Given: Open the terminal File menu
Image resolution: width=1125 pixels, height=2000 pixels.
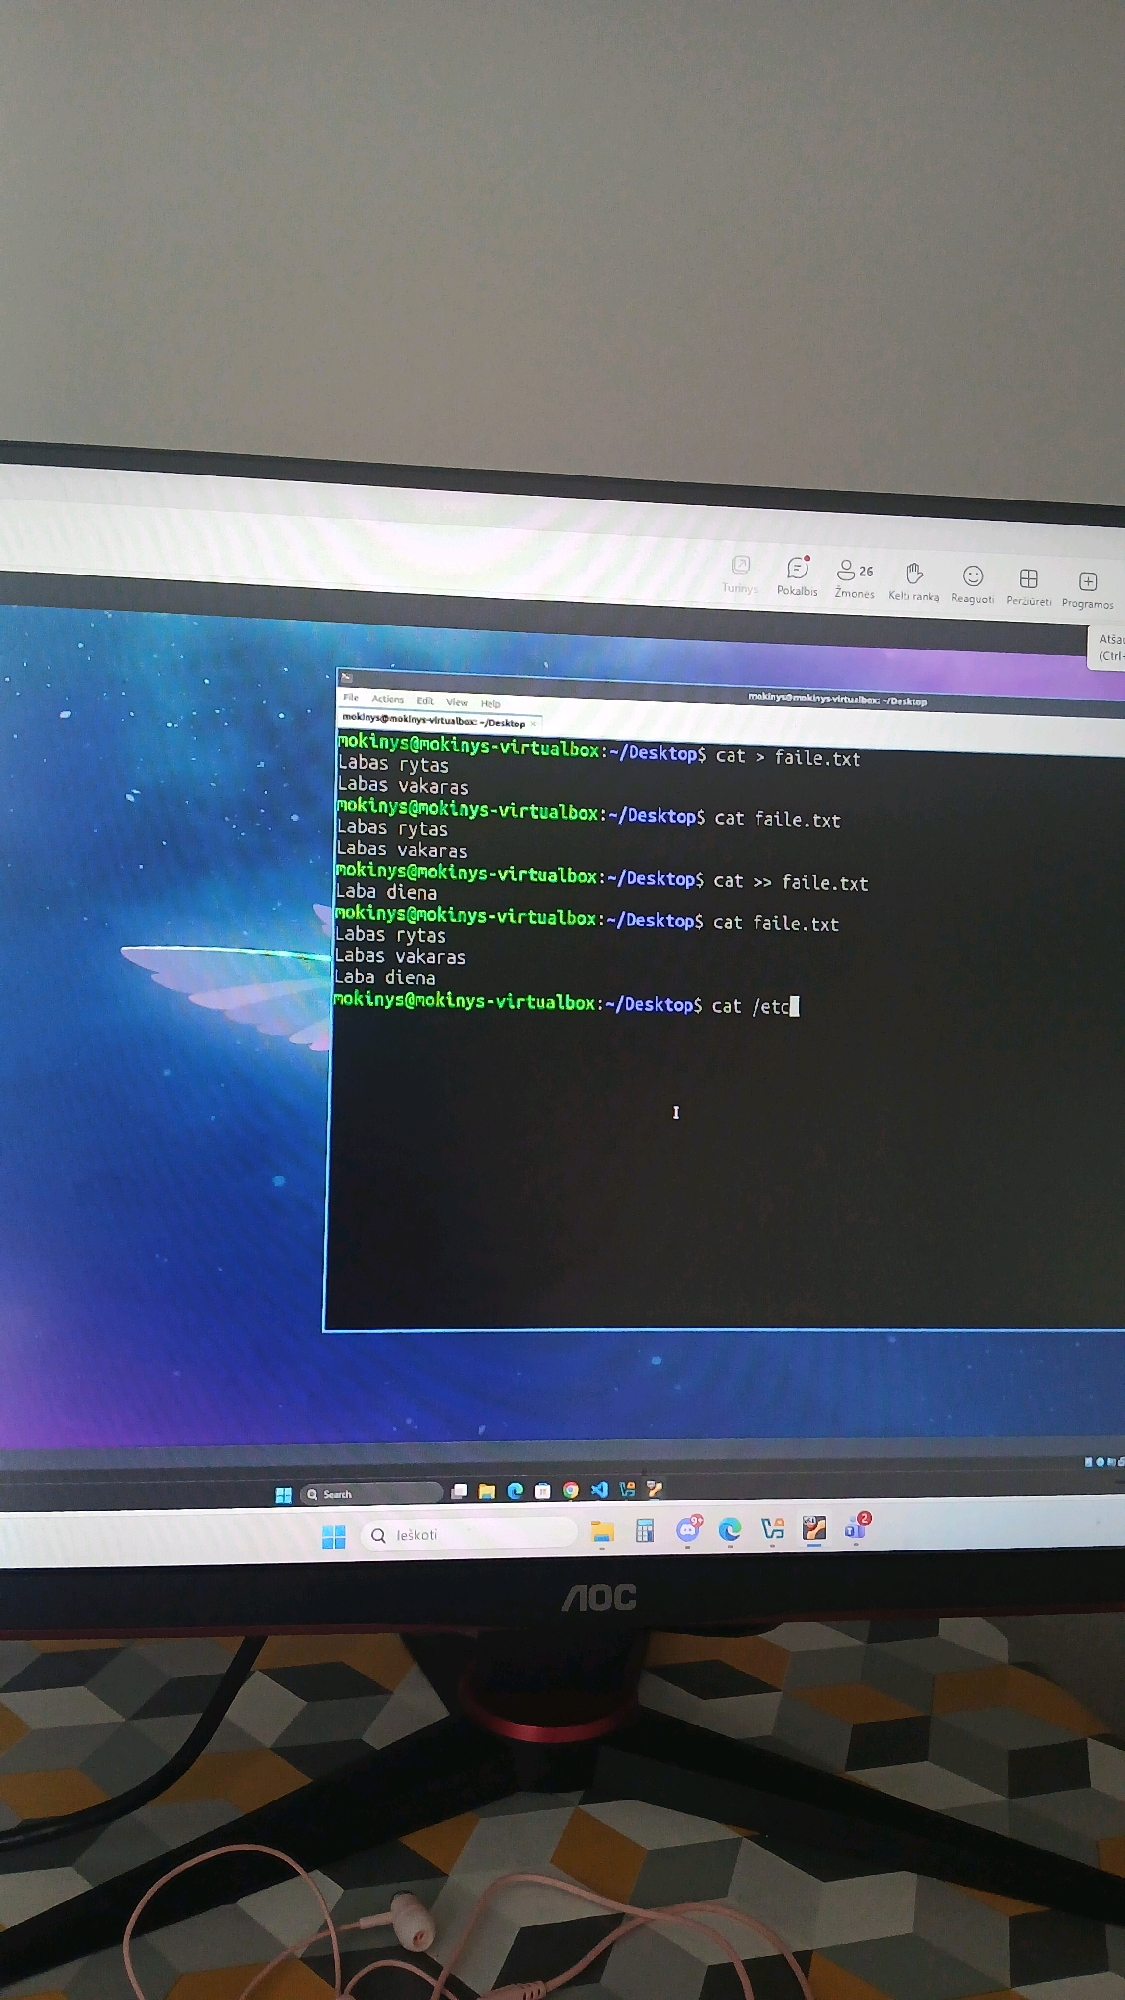Looking at the screenshot, I should coord(351,697).
